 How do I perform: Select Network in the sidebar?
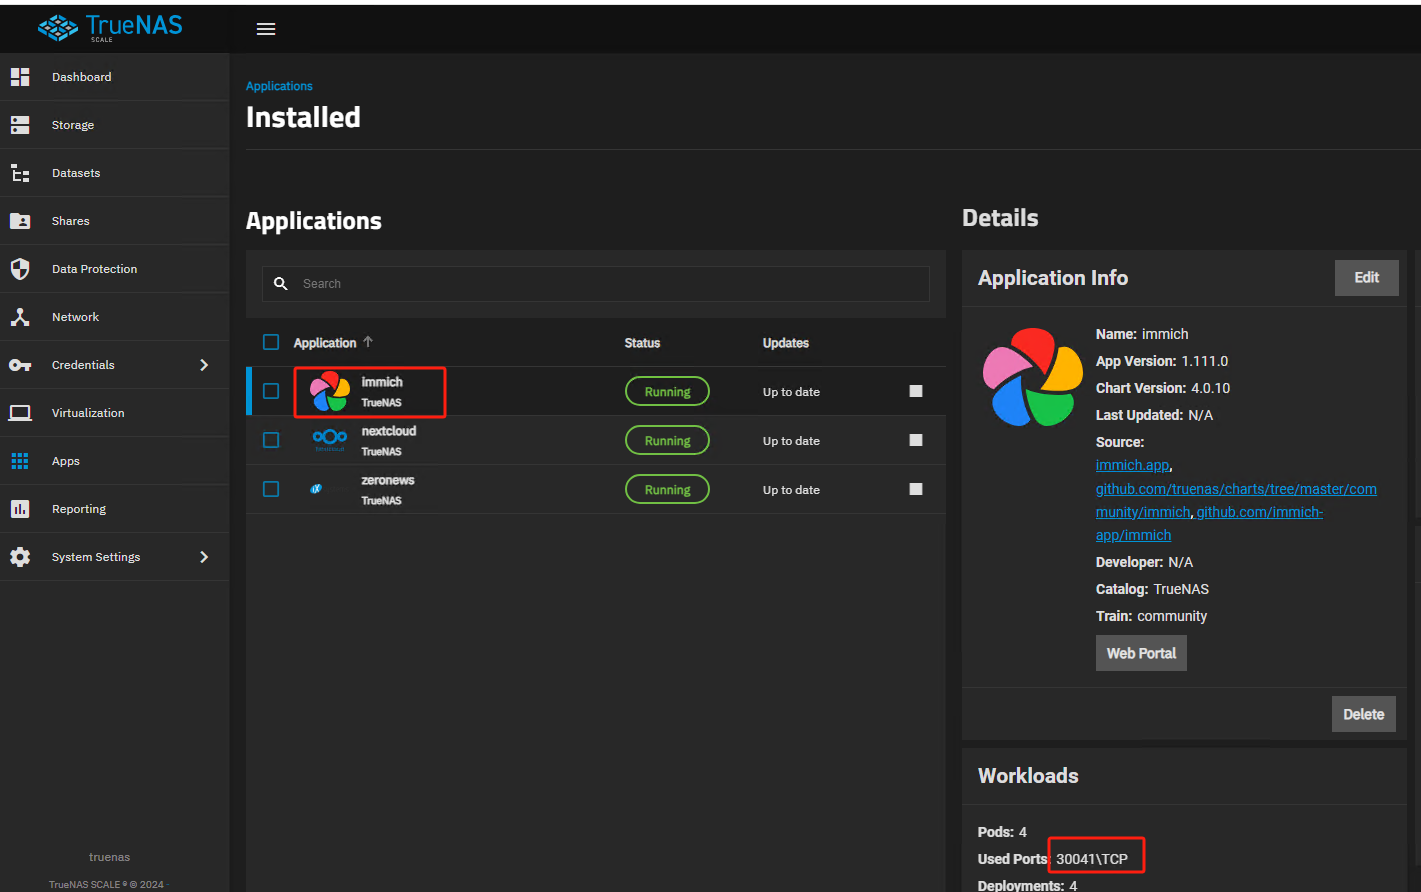click(x=114, y=317)
